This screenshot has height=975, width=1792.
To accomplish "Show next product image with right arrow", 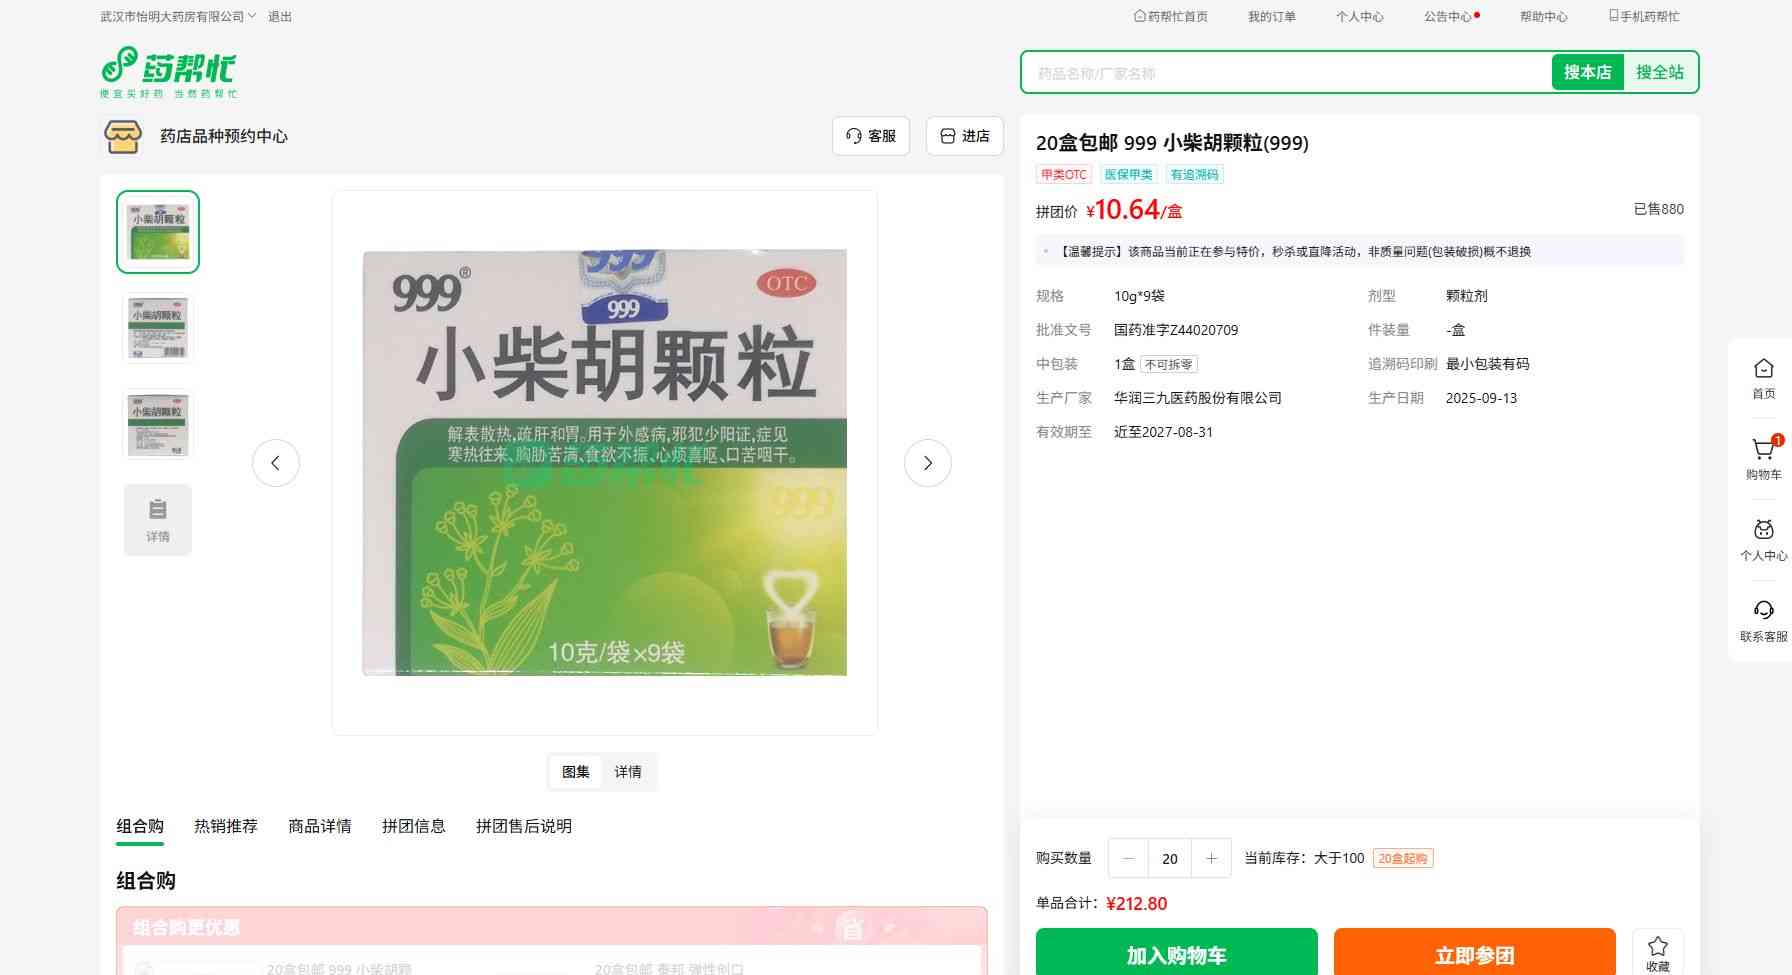I will click(927, 463).
